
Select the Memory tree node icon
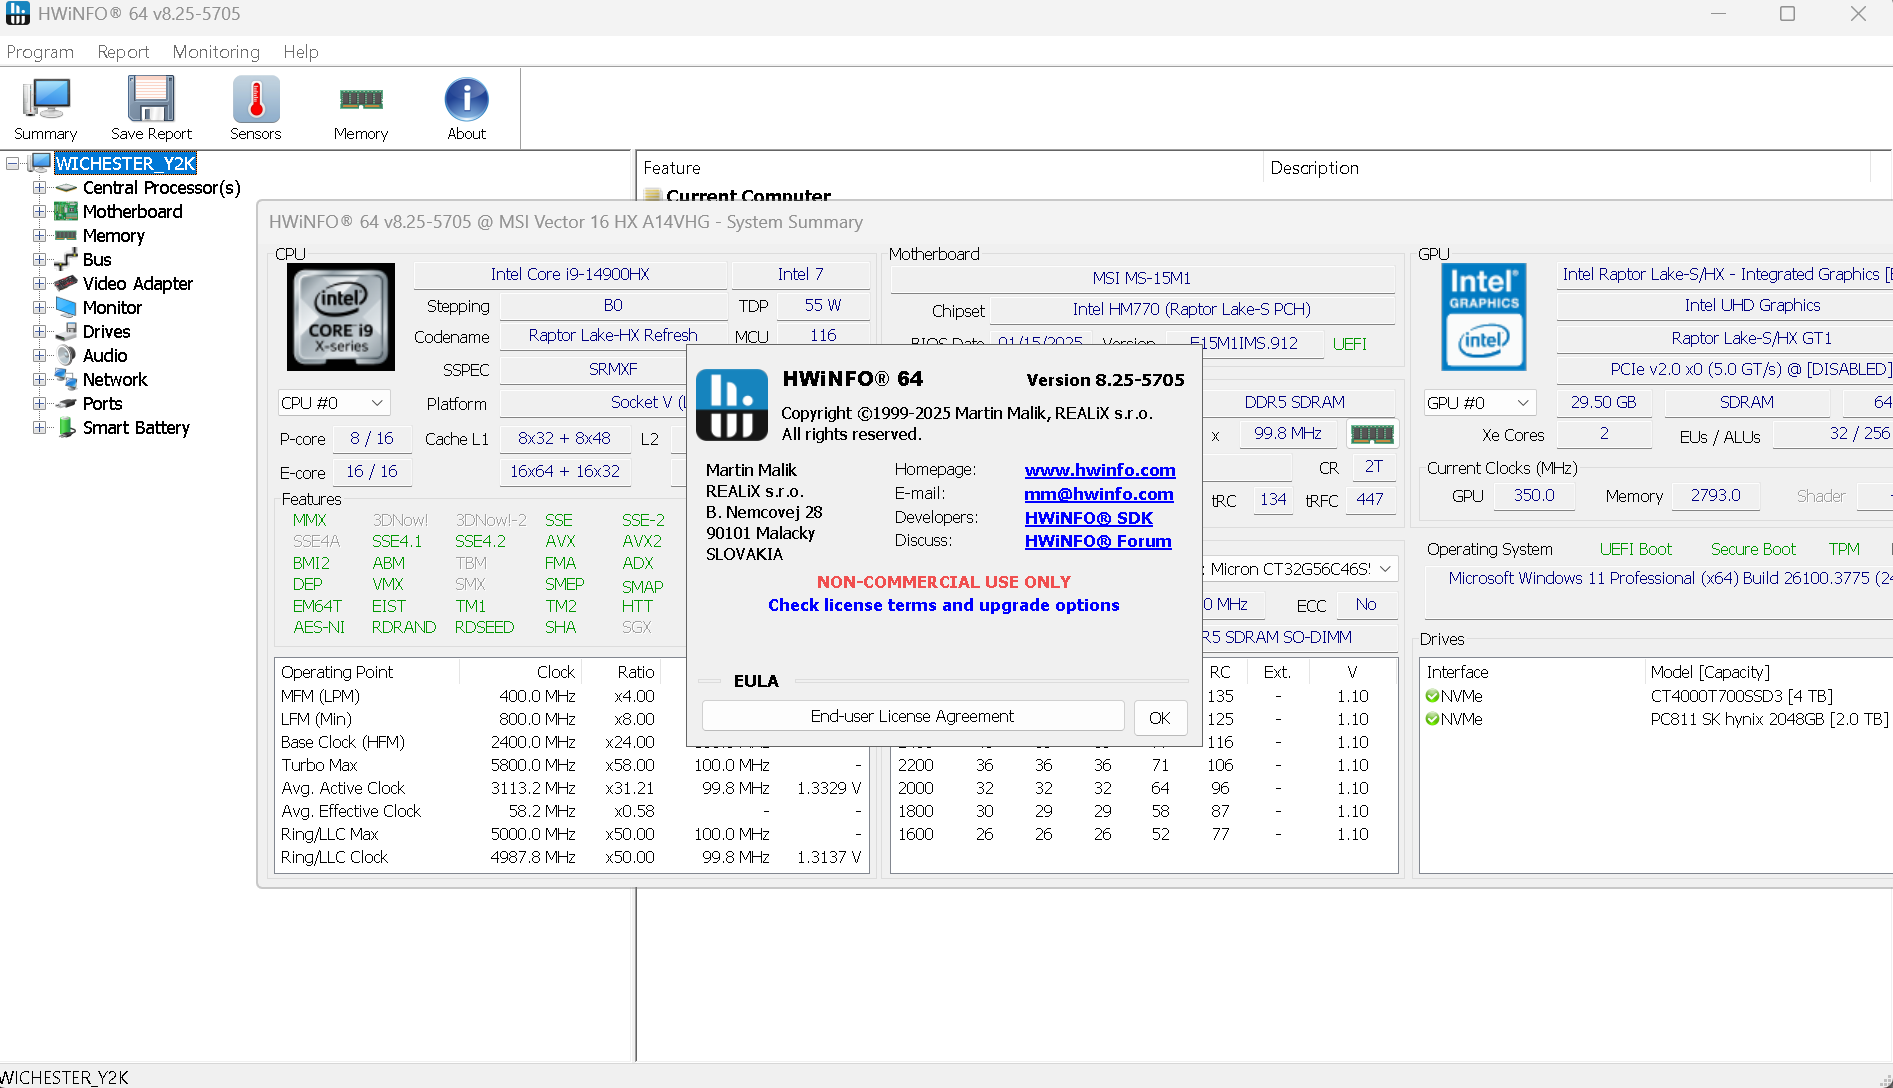pyautogui.click(x=66, y=236)
